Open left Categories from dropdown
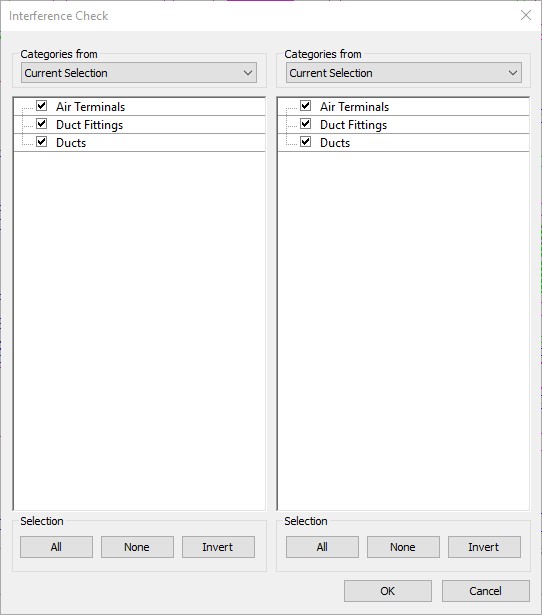Viewport: 542px width, 615px height. point(139,73)
